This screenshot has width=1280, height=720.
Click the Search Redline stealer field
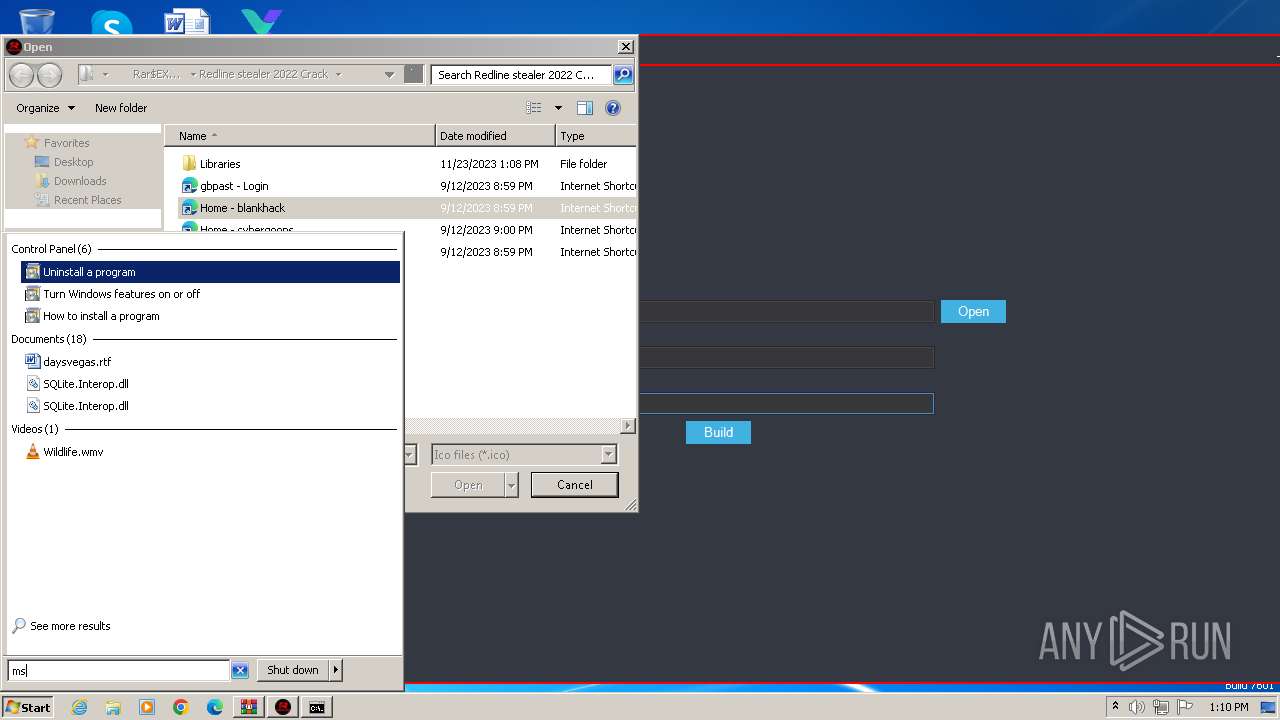522,75
